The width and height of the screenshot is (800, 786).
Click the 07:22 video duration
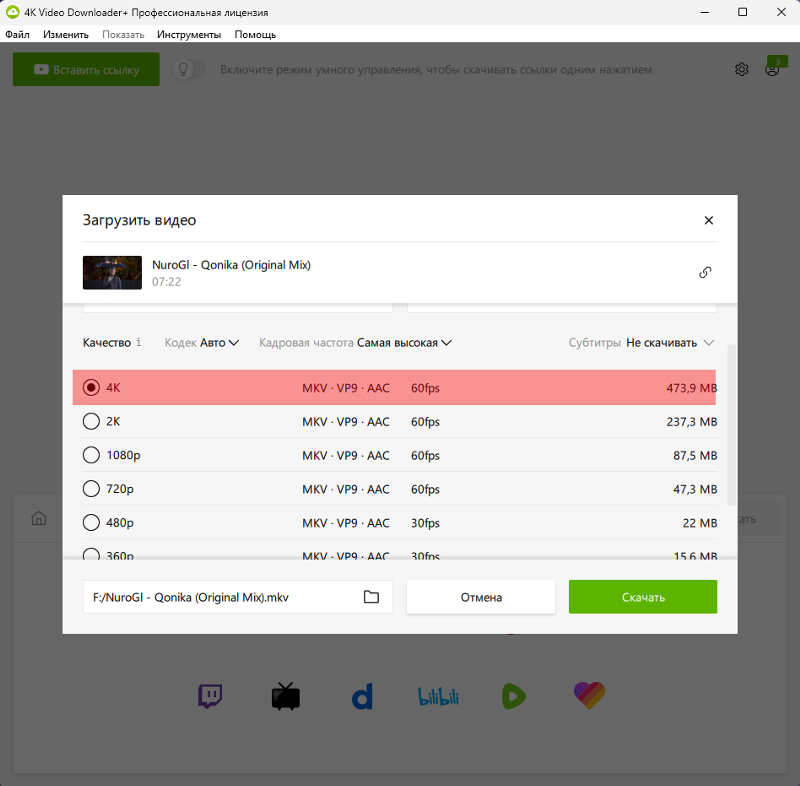(x=166, y=282)
